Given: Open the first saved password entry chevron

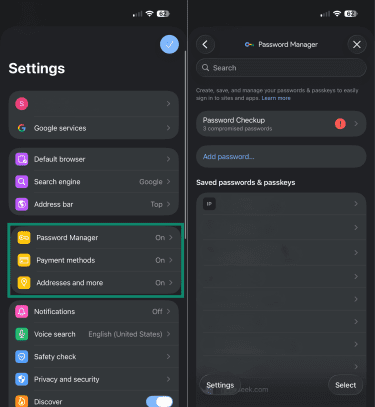Looking at the screenshot, I should [356, 204].
